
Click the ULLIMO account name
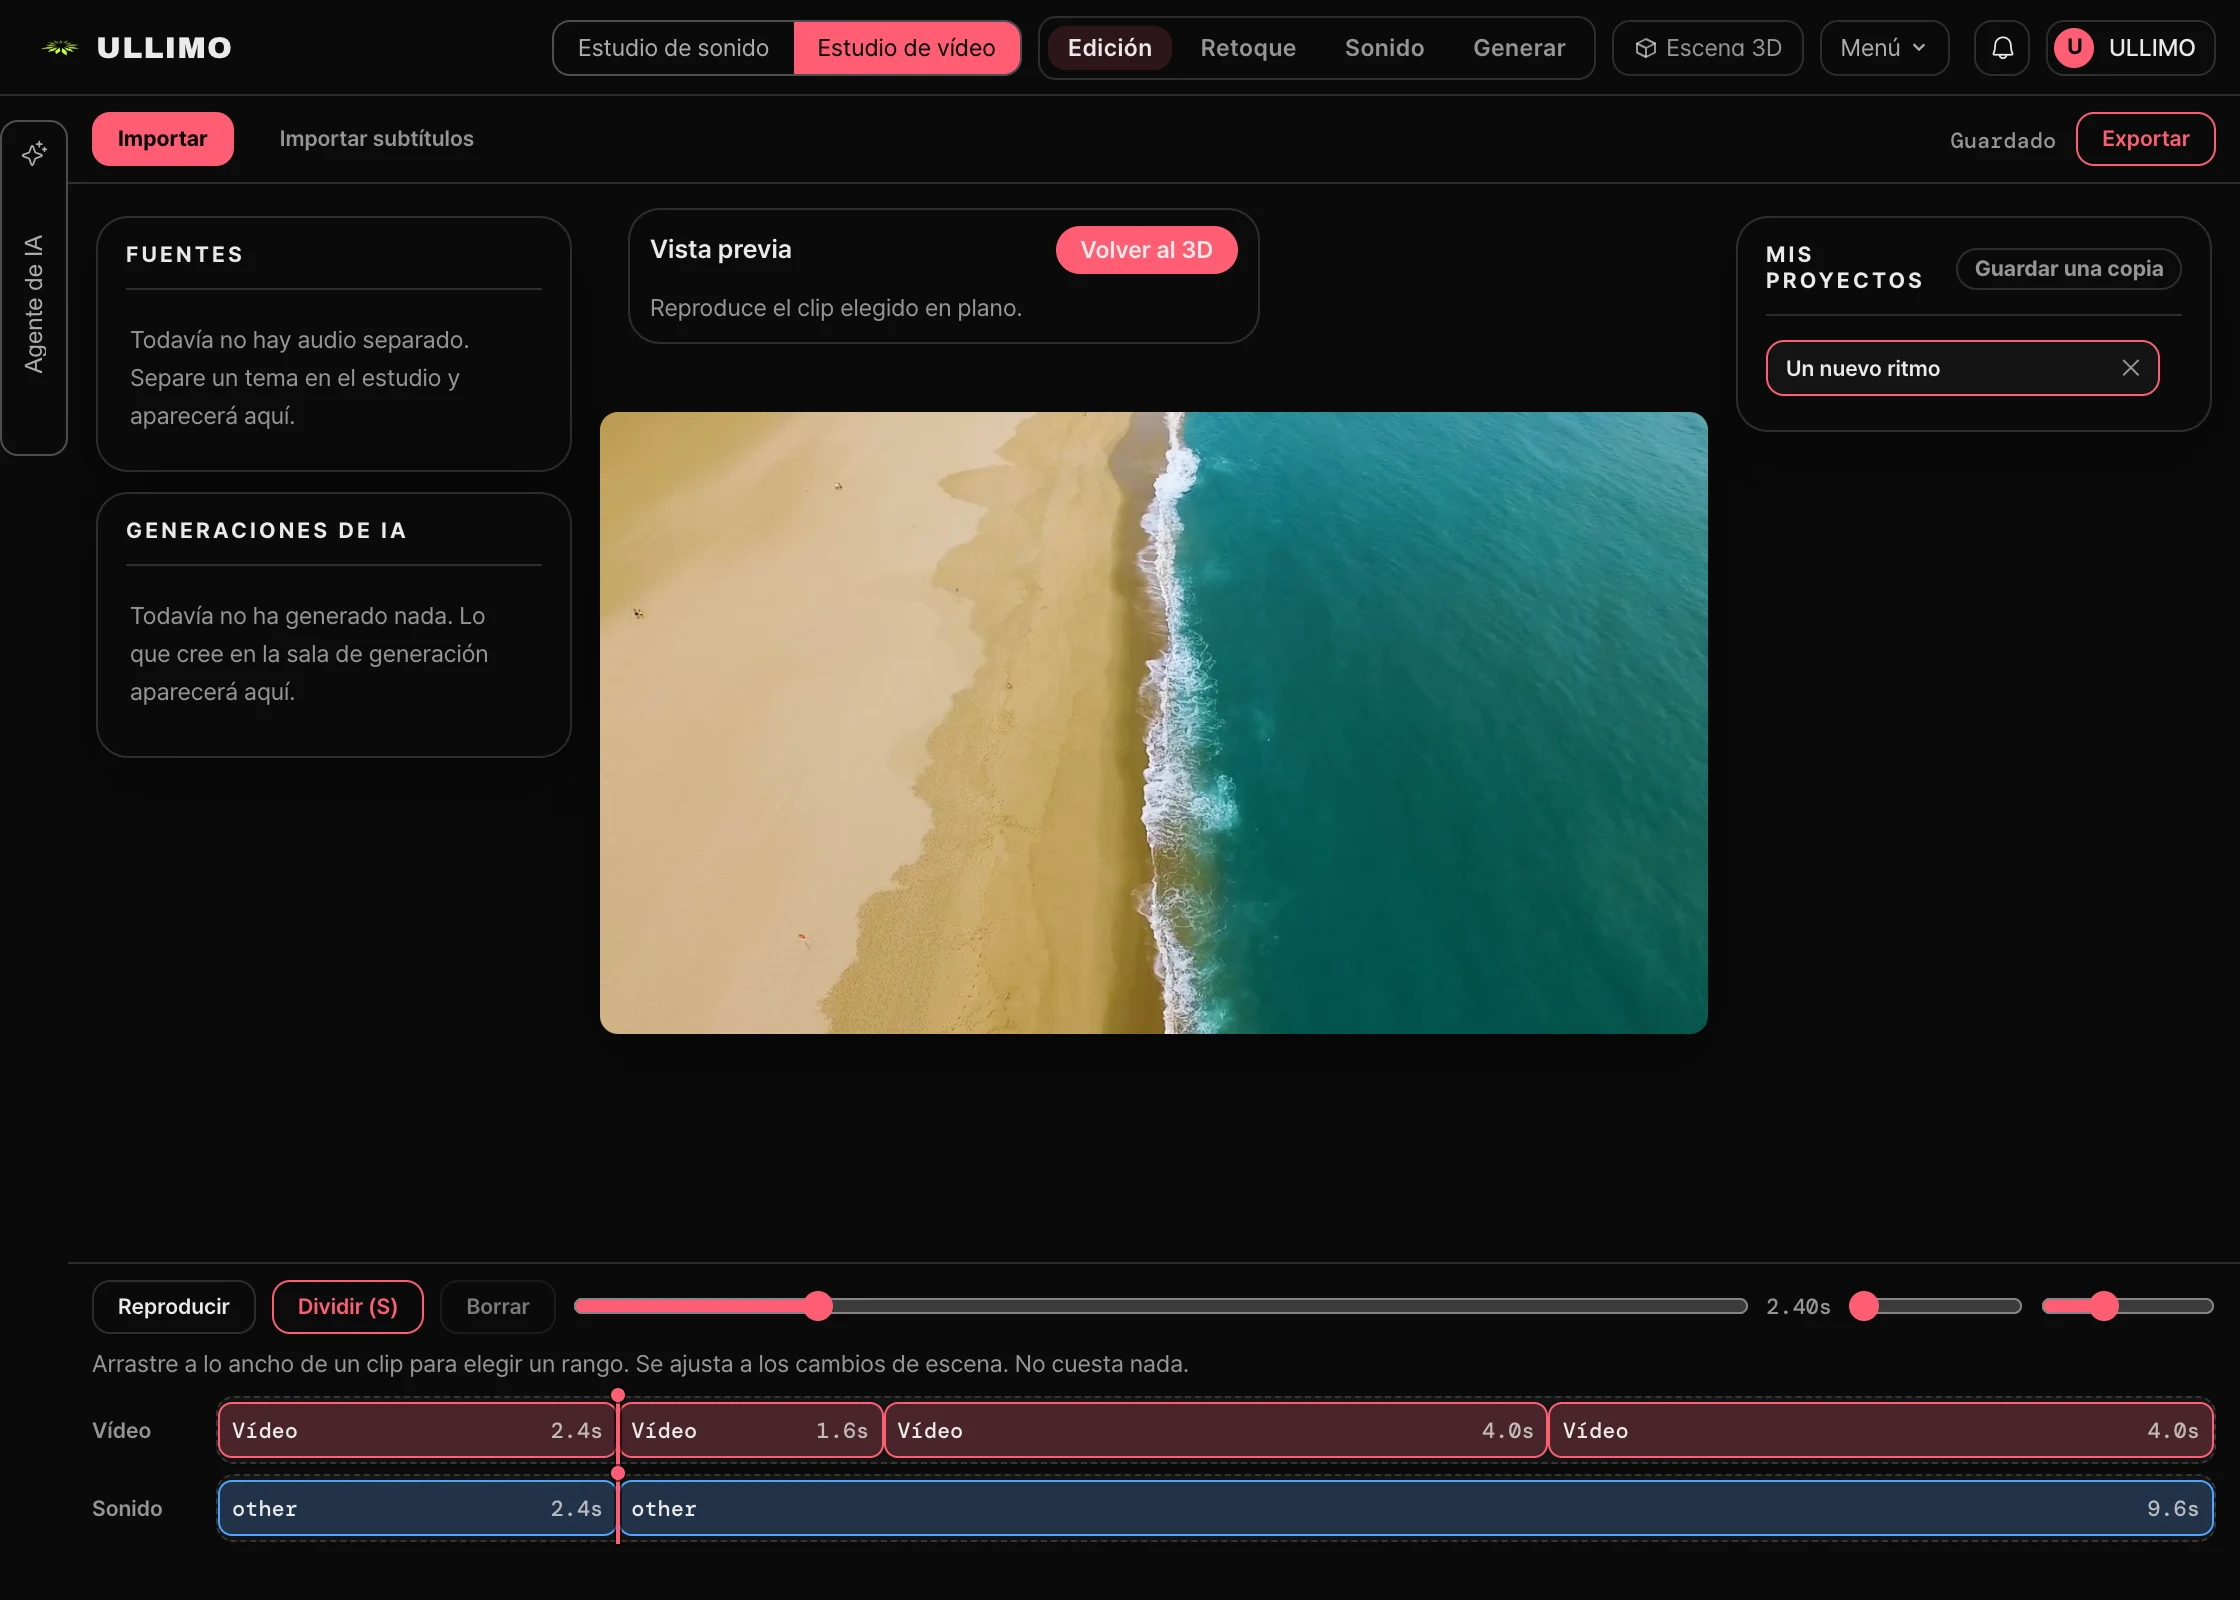click(2151, 48)
